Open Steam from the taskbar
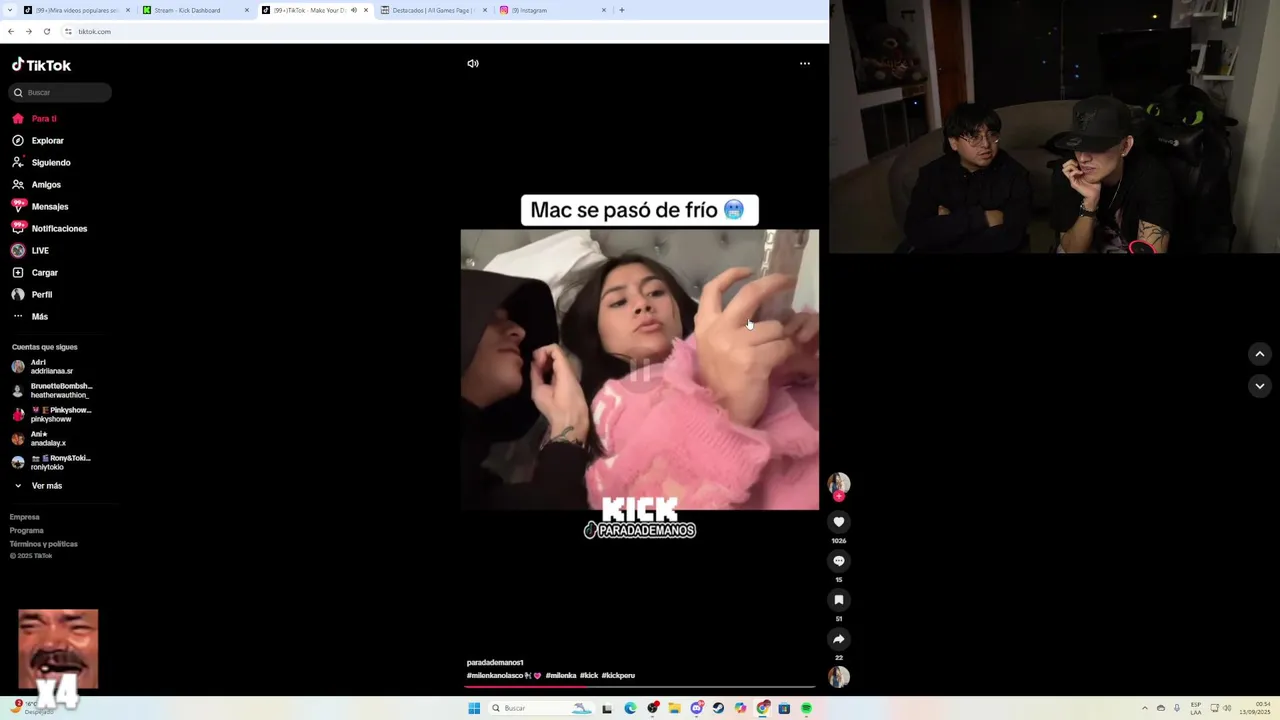Image resolution: width=1280 pixels, height=720 pixels. tap(718, 708)
